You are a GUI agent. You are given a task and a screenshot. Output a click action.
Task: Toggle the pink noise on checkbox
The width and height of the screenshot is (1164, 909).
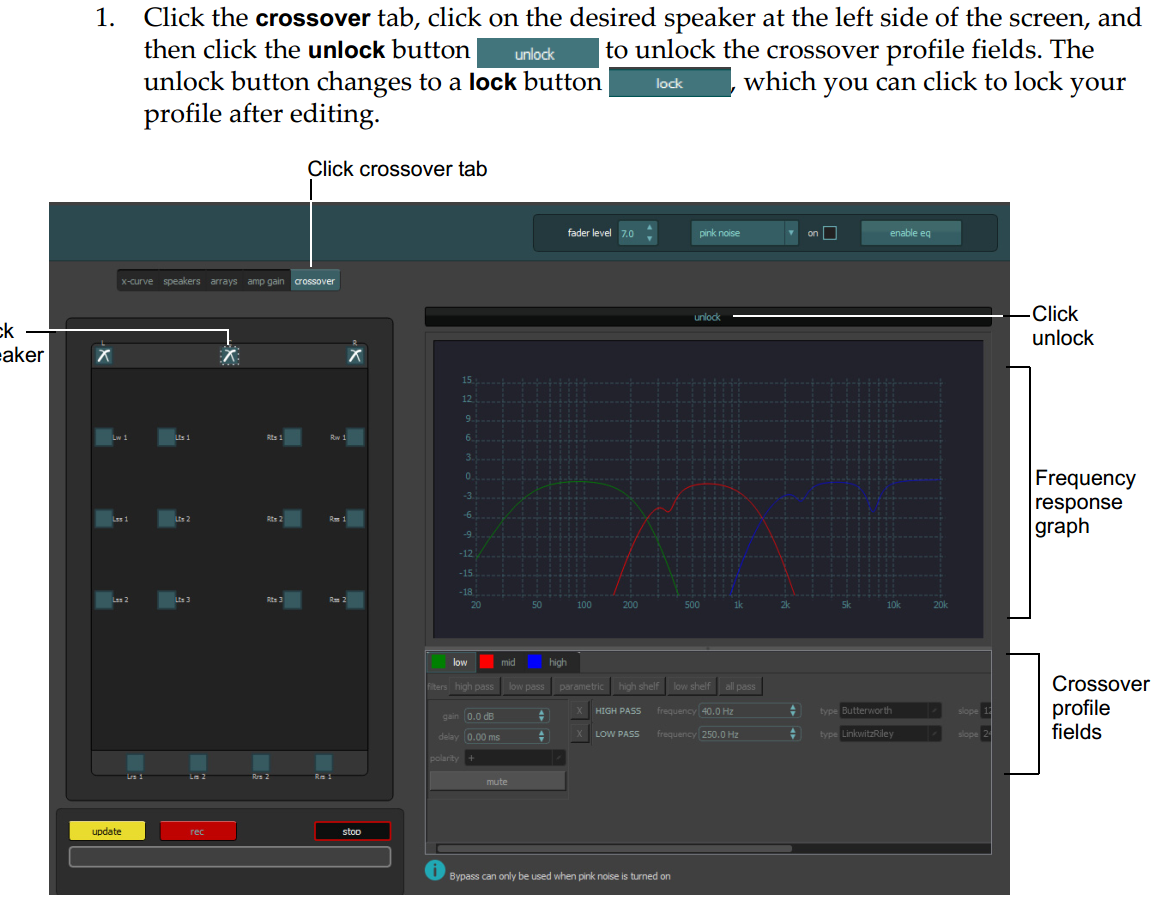click(830, 233)
